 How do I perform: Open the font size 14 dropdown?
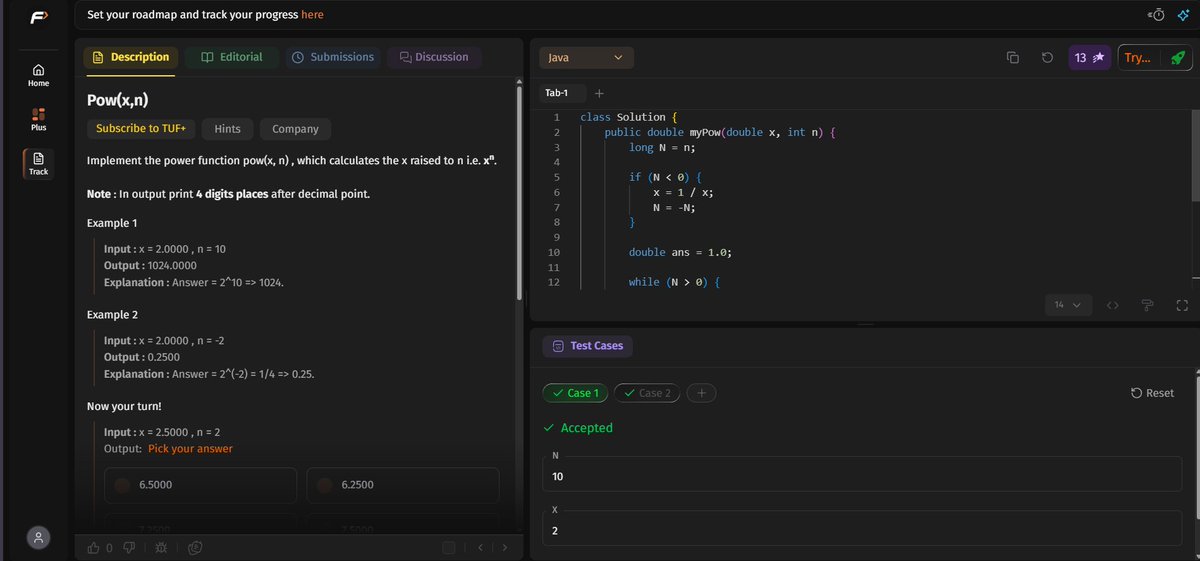1068,305
